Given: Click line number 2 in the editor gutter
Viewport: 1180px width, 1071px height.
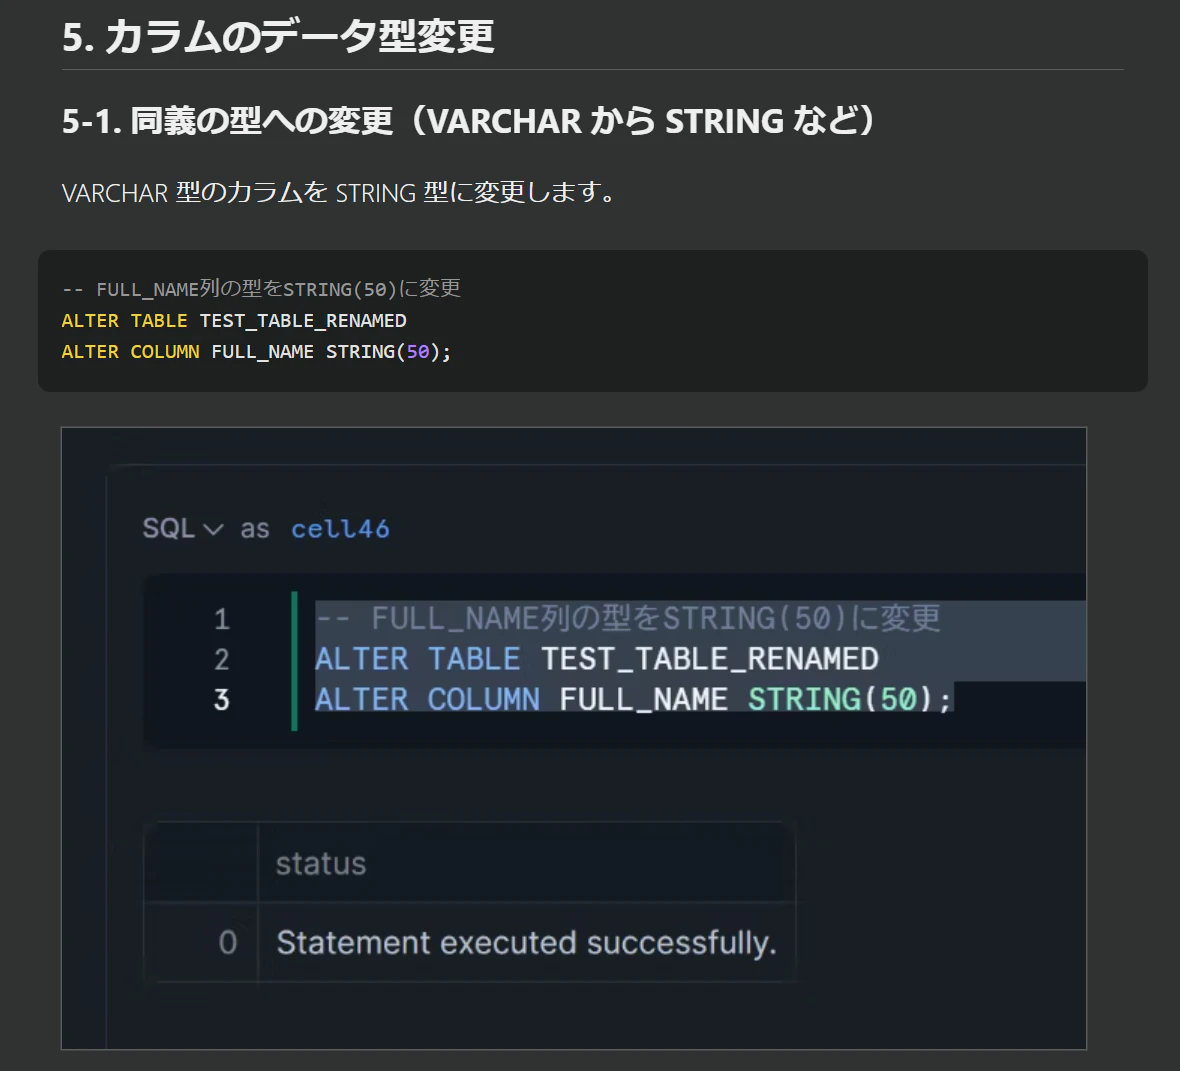Looking at the screenshot, I should click(221, 659).
